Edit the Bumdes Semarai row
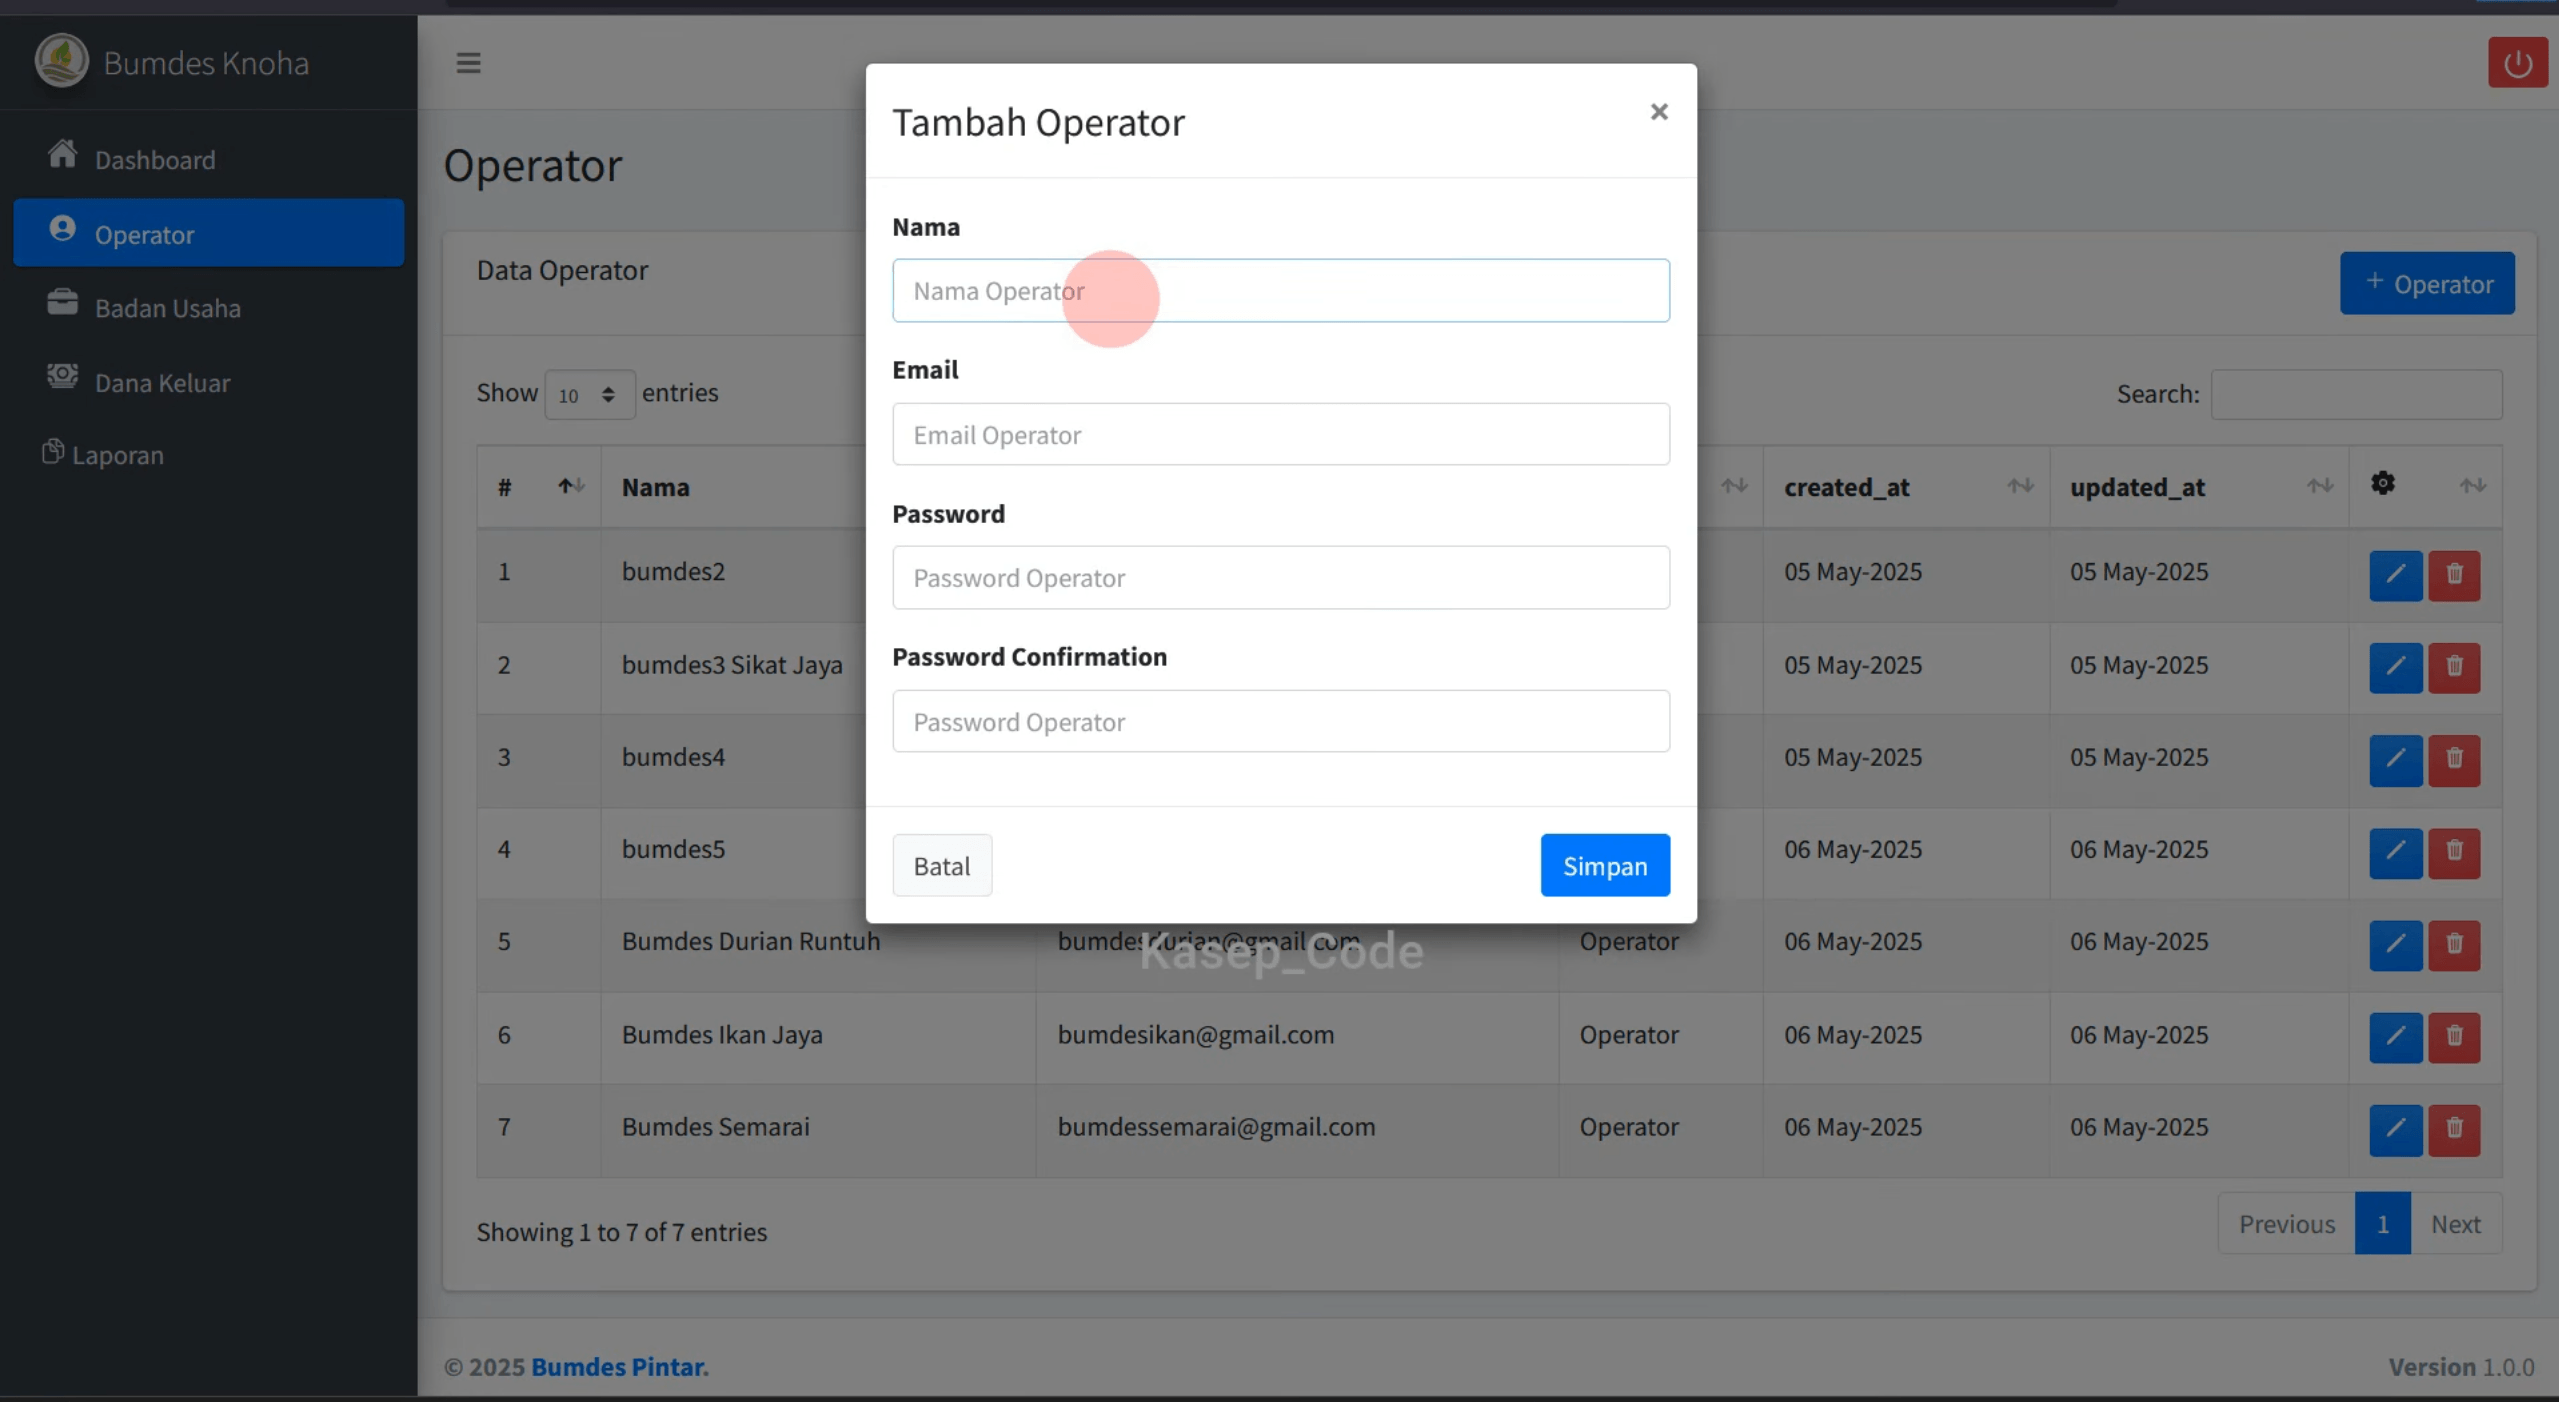This screenshot has width=2559, height=1402. point(2395,1130)
